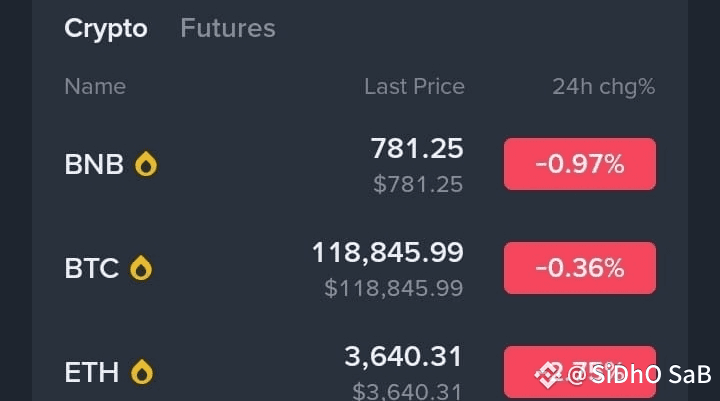
Task: Open the BNB coin name
Action: point(93,164)
